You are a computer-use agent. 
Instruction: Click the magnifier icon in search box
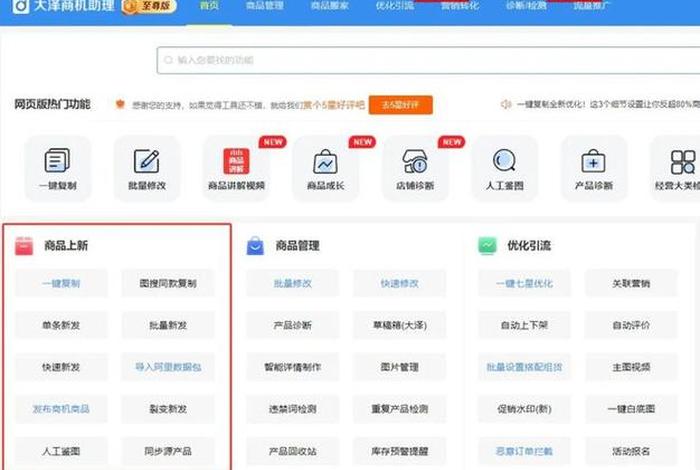coord(168,60)
